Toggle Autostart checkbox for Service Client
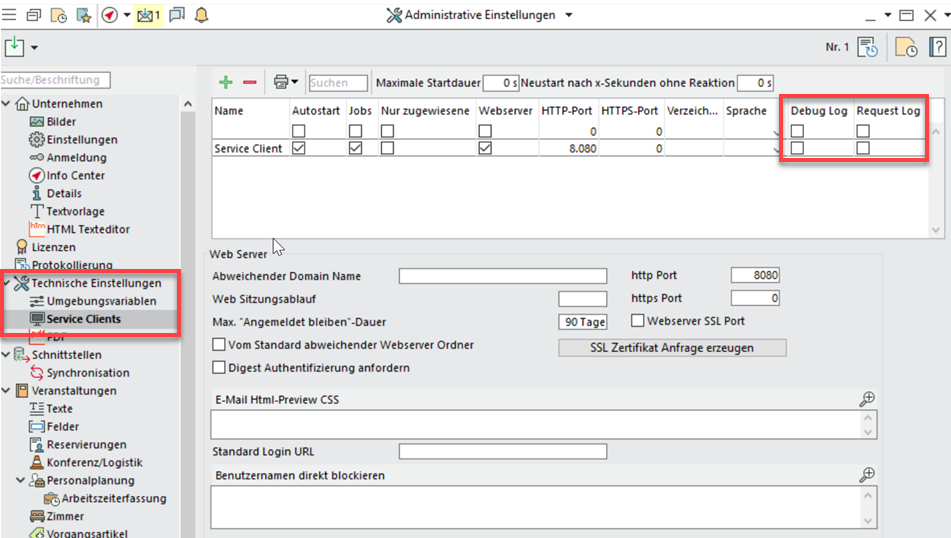Image resolution: width=951 pixels, height=538 pixels. pyautogui.click(x=298, y=148)
